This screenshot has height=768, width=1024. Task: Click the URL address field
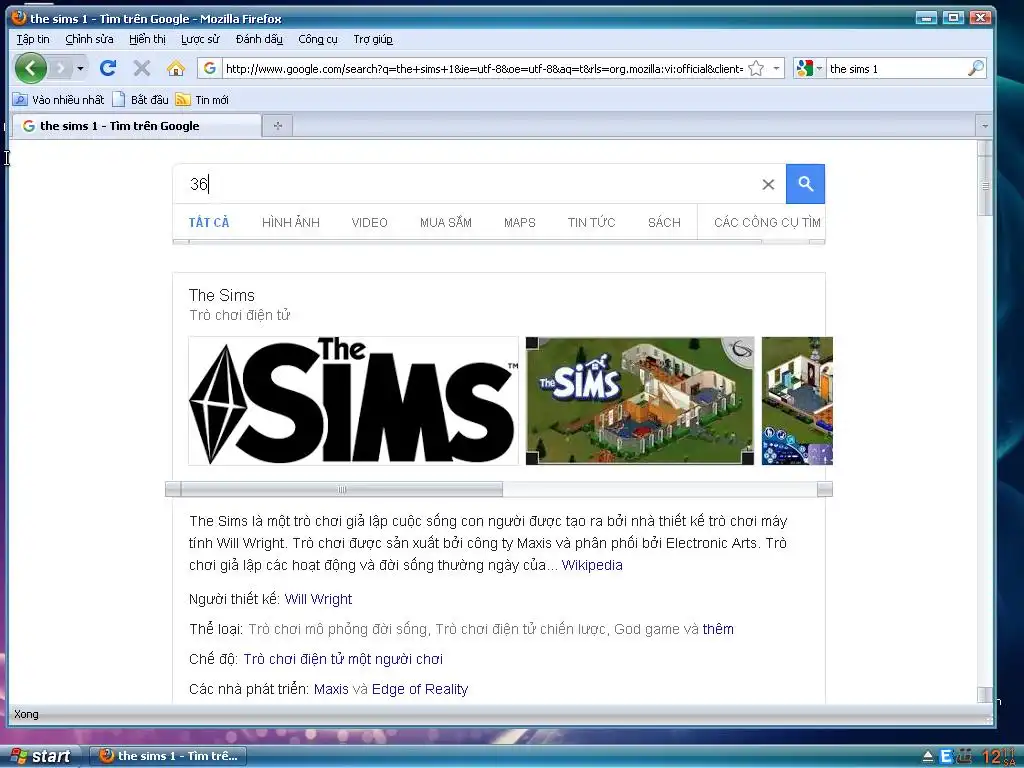[484, 69]
